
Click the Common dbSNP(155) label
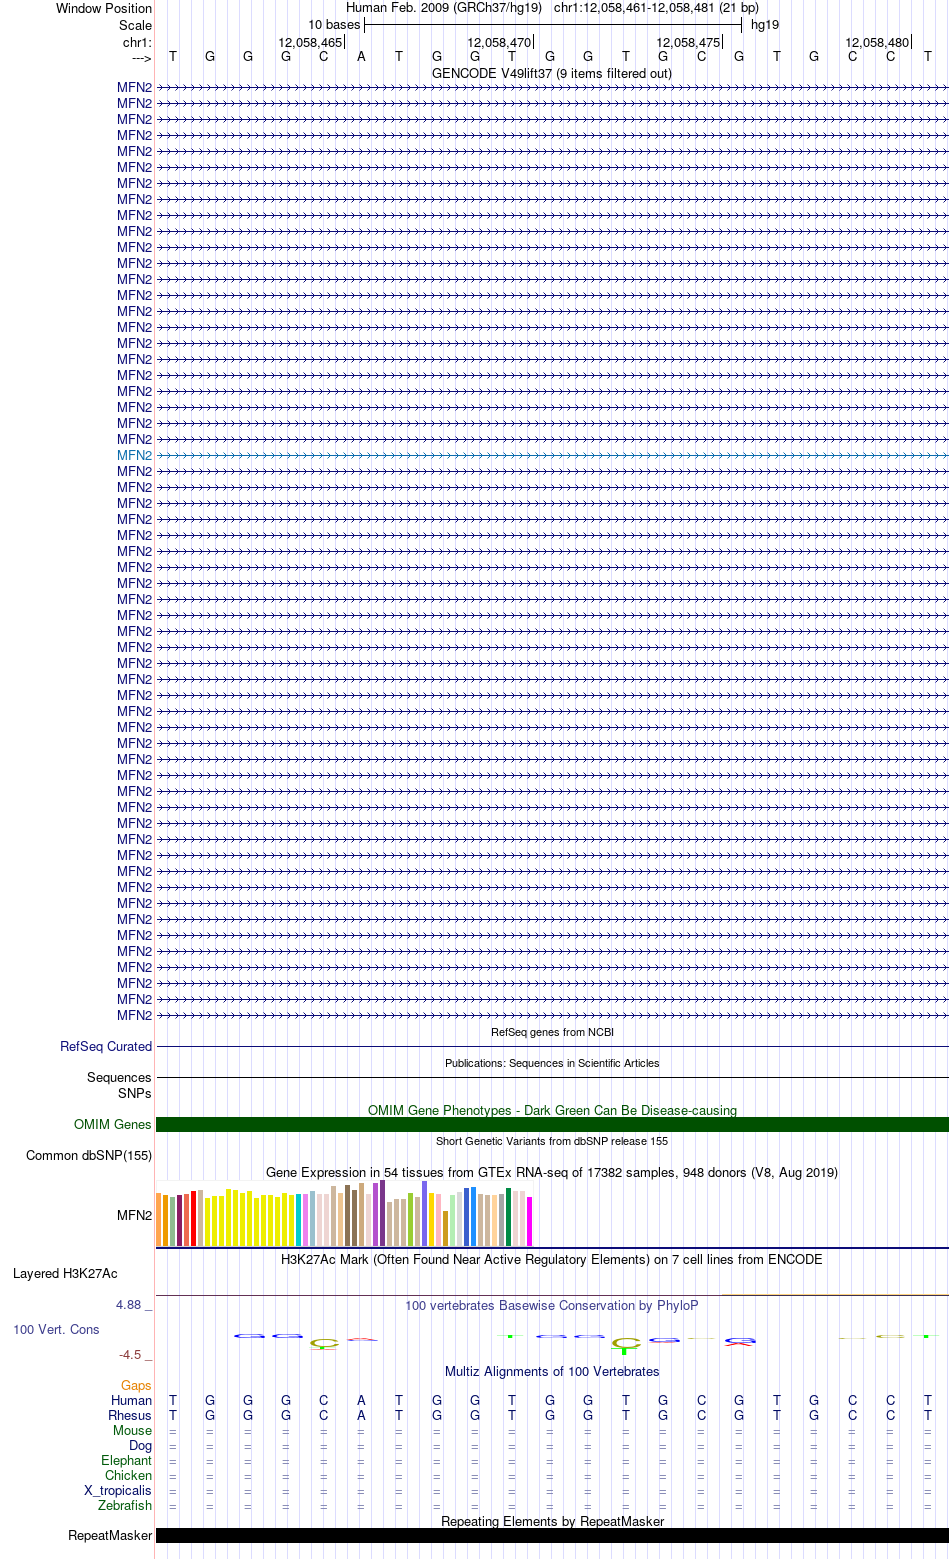[x=89, y=1155]
